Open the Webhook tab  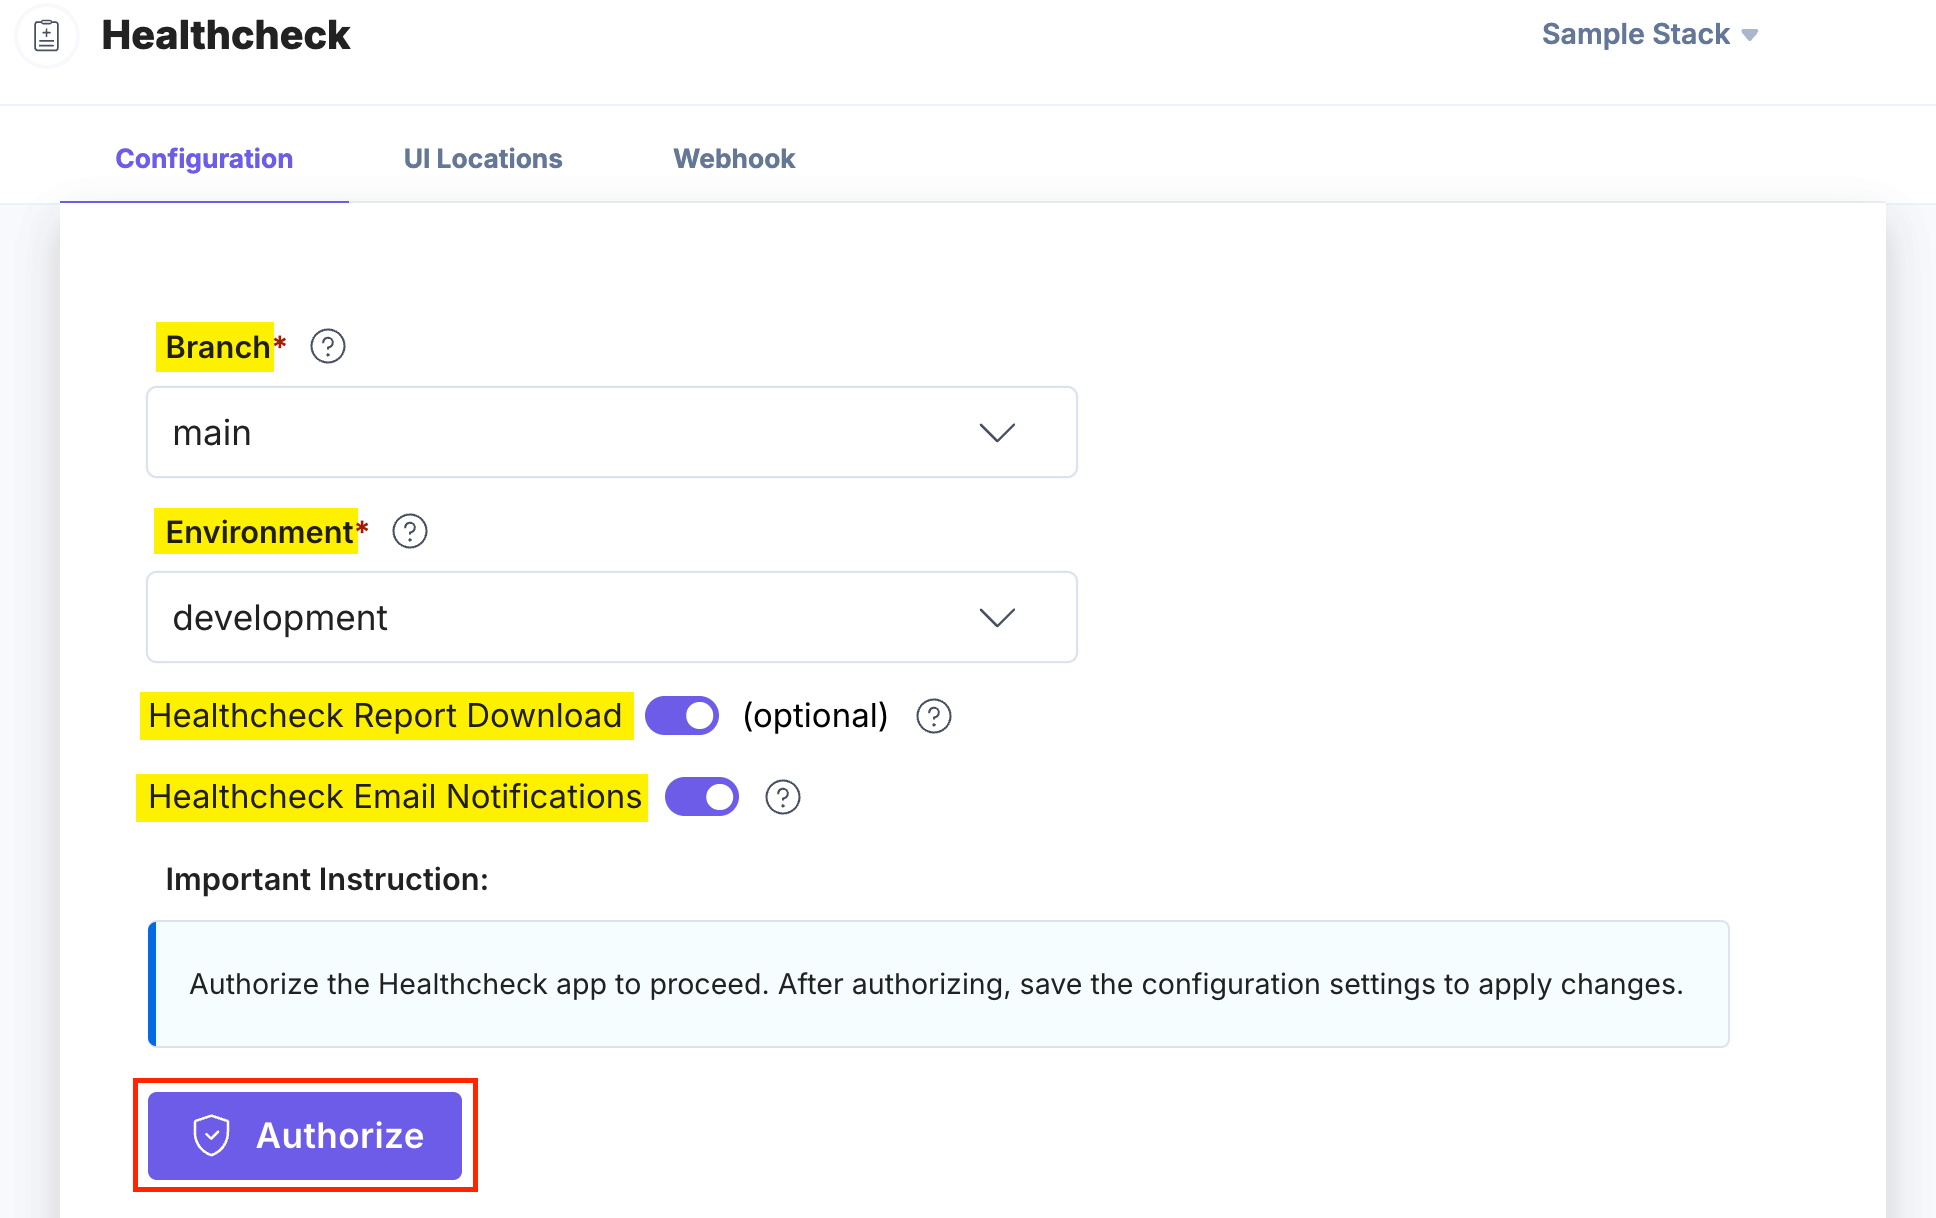tap(734, 158)
